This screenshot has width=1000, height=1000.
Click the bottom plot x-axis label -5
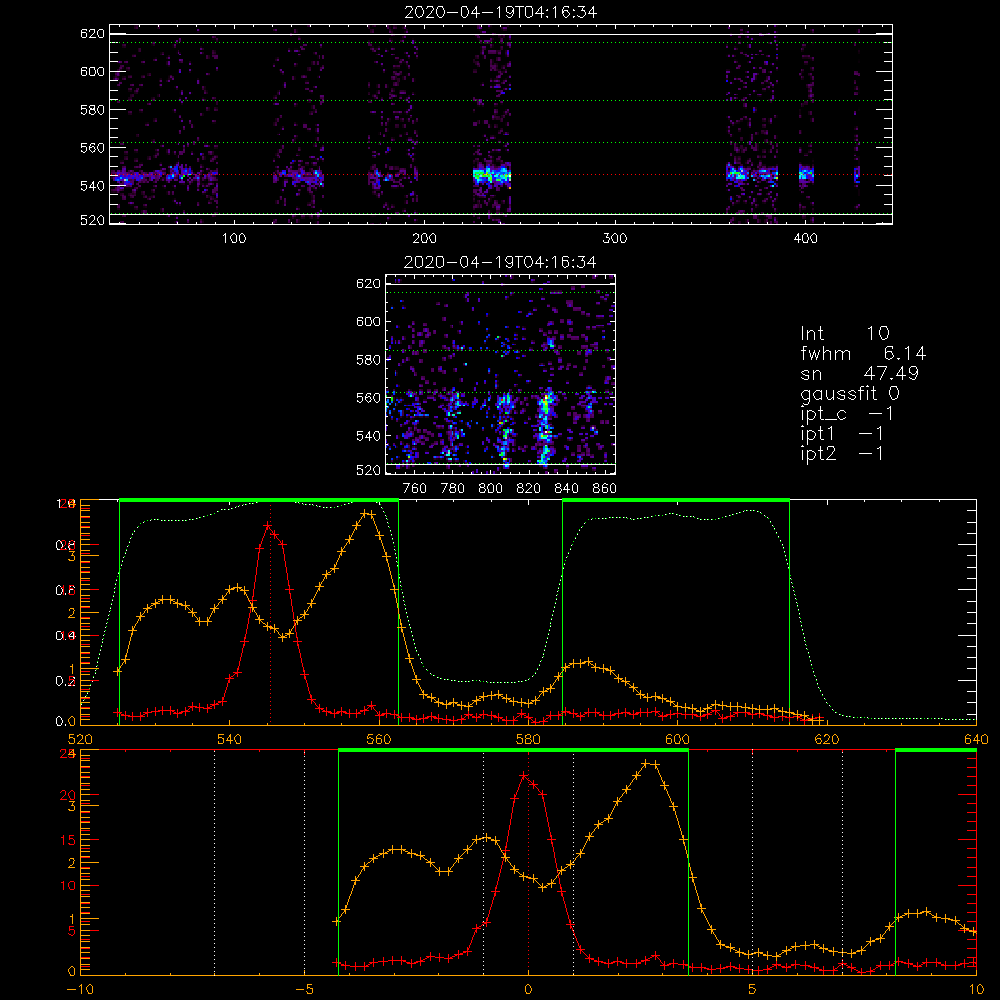[304, 990]
